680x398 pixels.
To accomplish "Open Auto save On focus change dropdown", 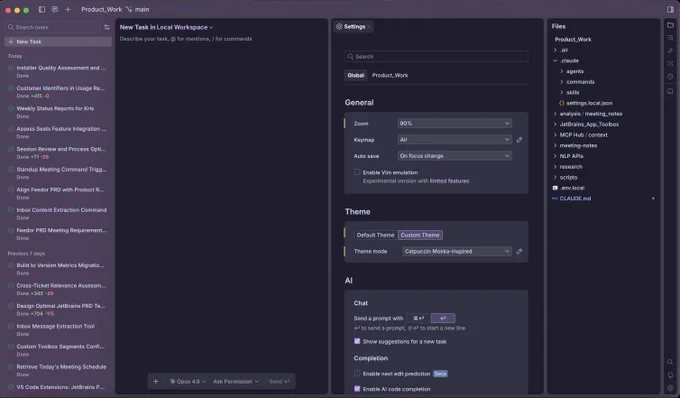I will click(454, 156).
